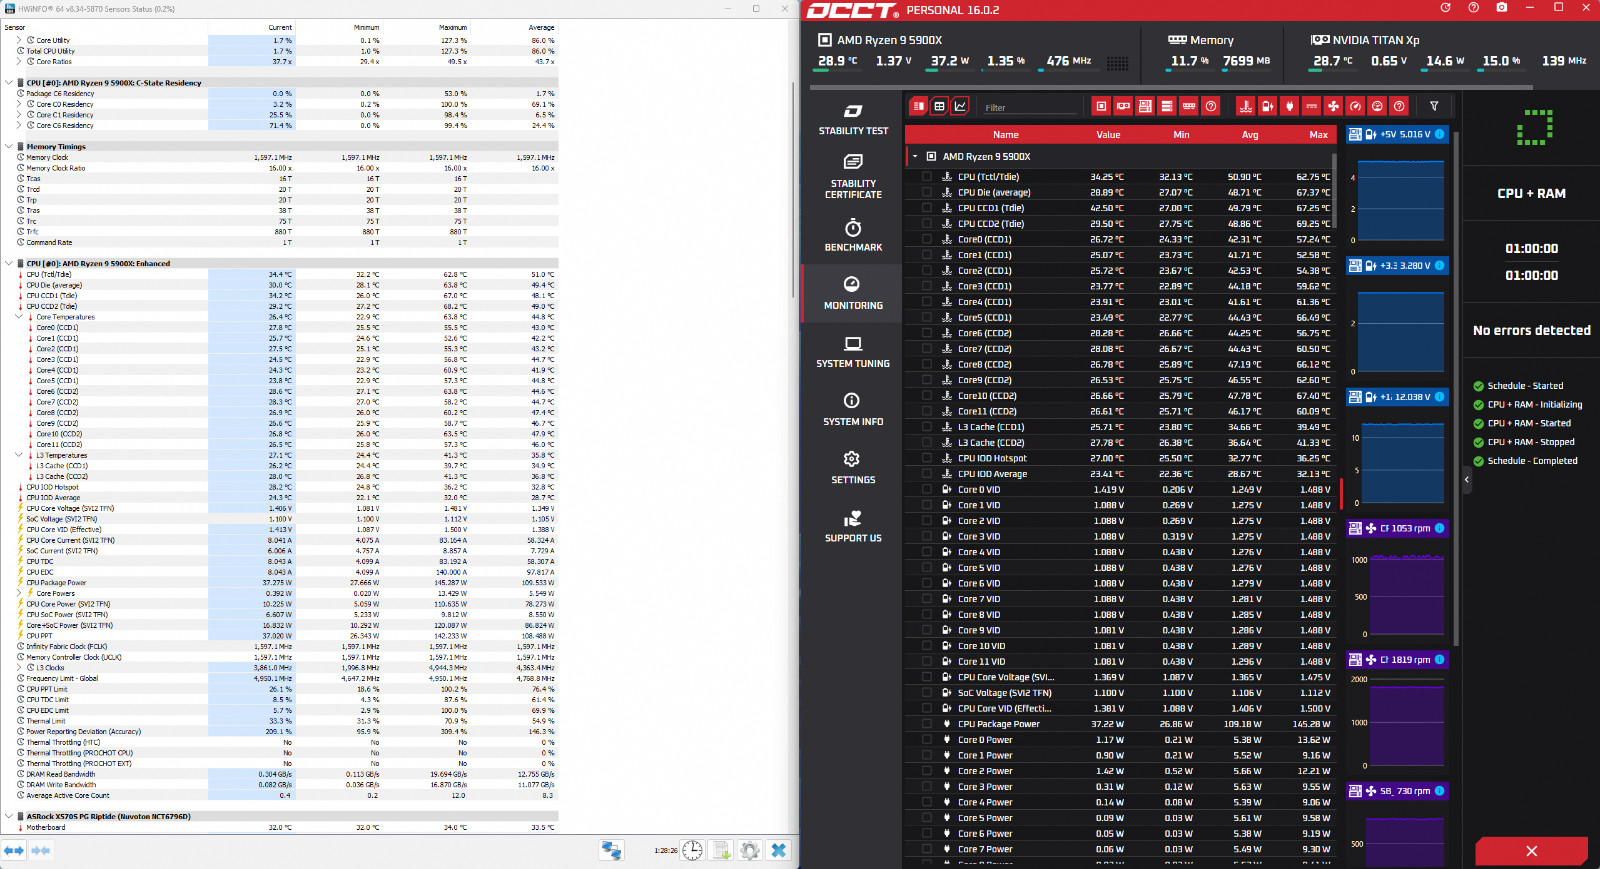Collapse AMD Ryzen 9 5900X Enhanced group in HWiNFO
The height and width of the screenshot is (869, 1600).
tap(9, 264)
